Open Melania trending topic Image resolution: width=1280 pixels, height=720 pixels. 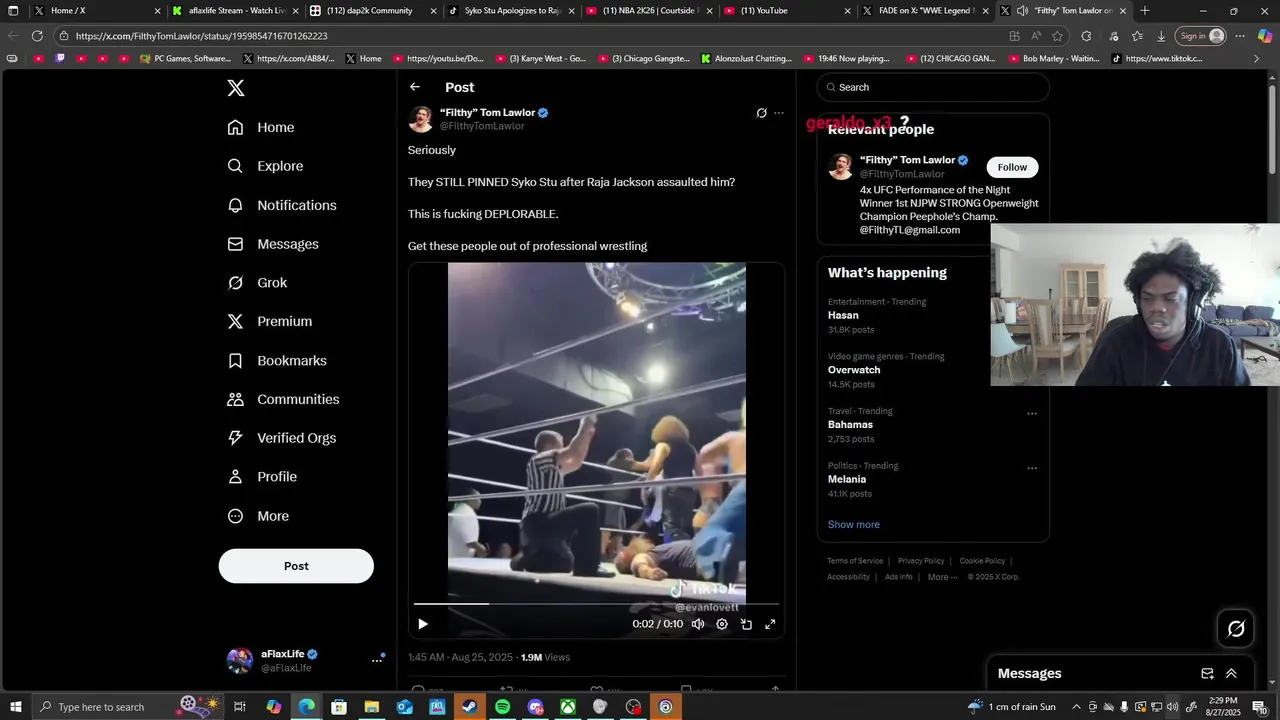[x=847, y=479]
